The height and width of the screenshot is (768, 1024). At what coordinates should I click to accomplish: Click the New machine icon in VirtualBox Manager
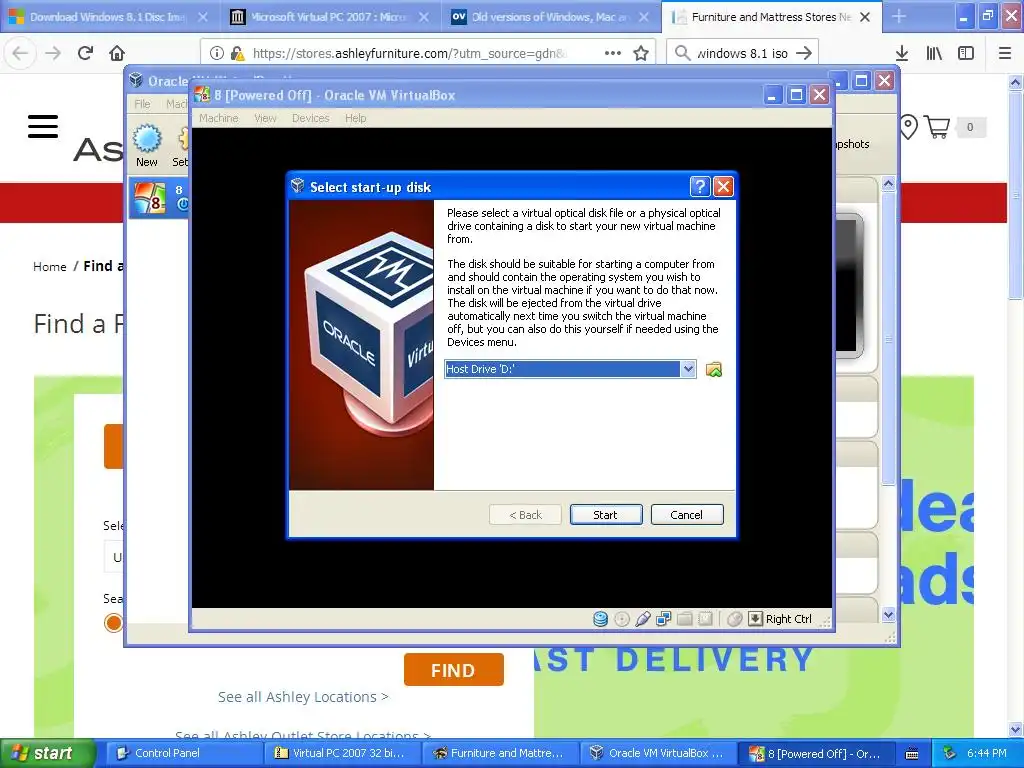click(x=147, y=145)
